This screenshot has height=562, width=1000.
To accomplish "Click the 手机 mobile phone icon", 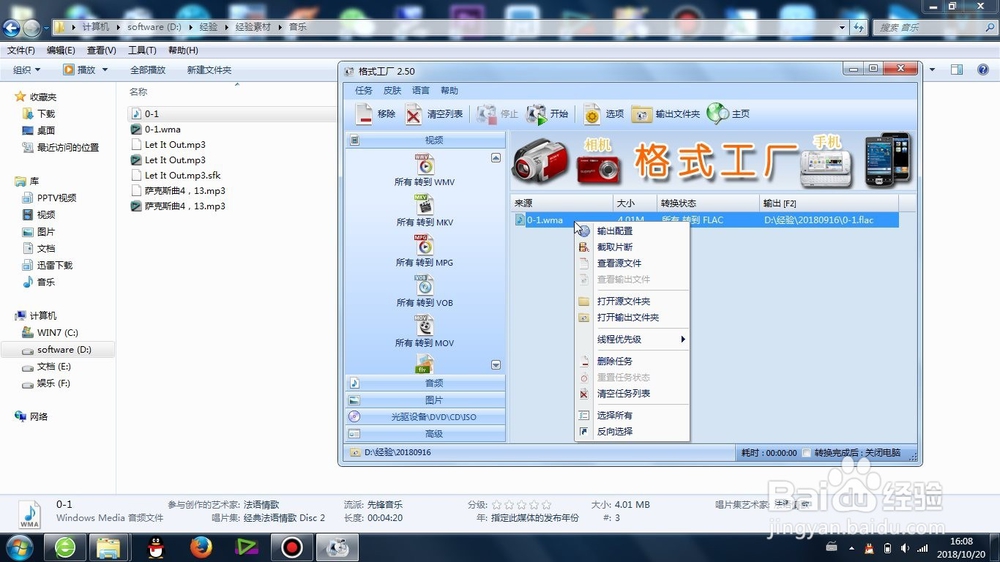I will click(826, 169).
